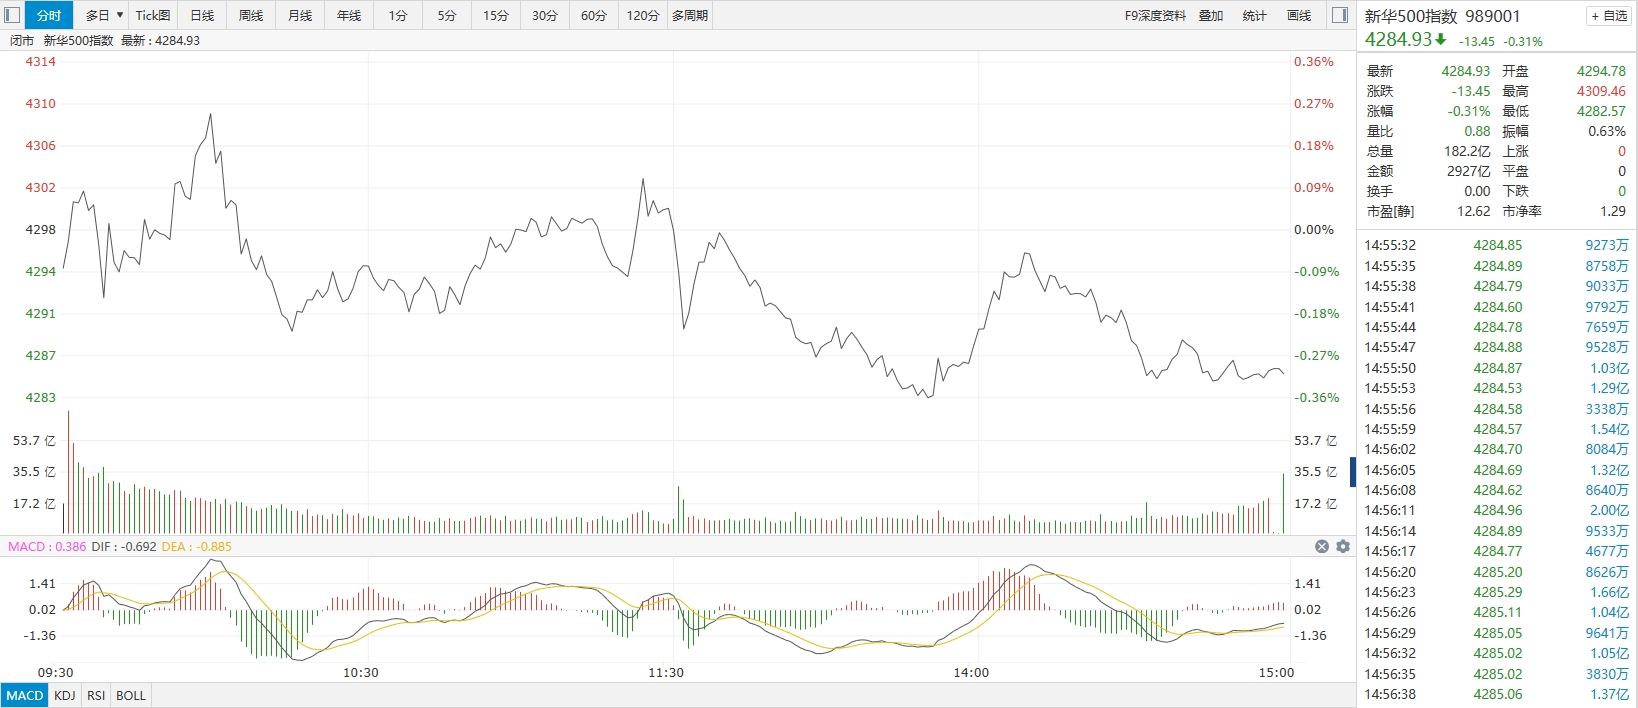Toggle the right quote panel icon
Screen dimensions: 1638x708
(x=1340, y=15)
